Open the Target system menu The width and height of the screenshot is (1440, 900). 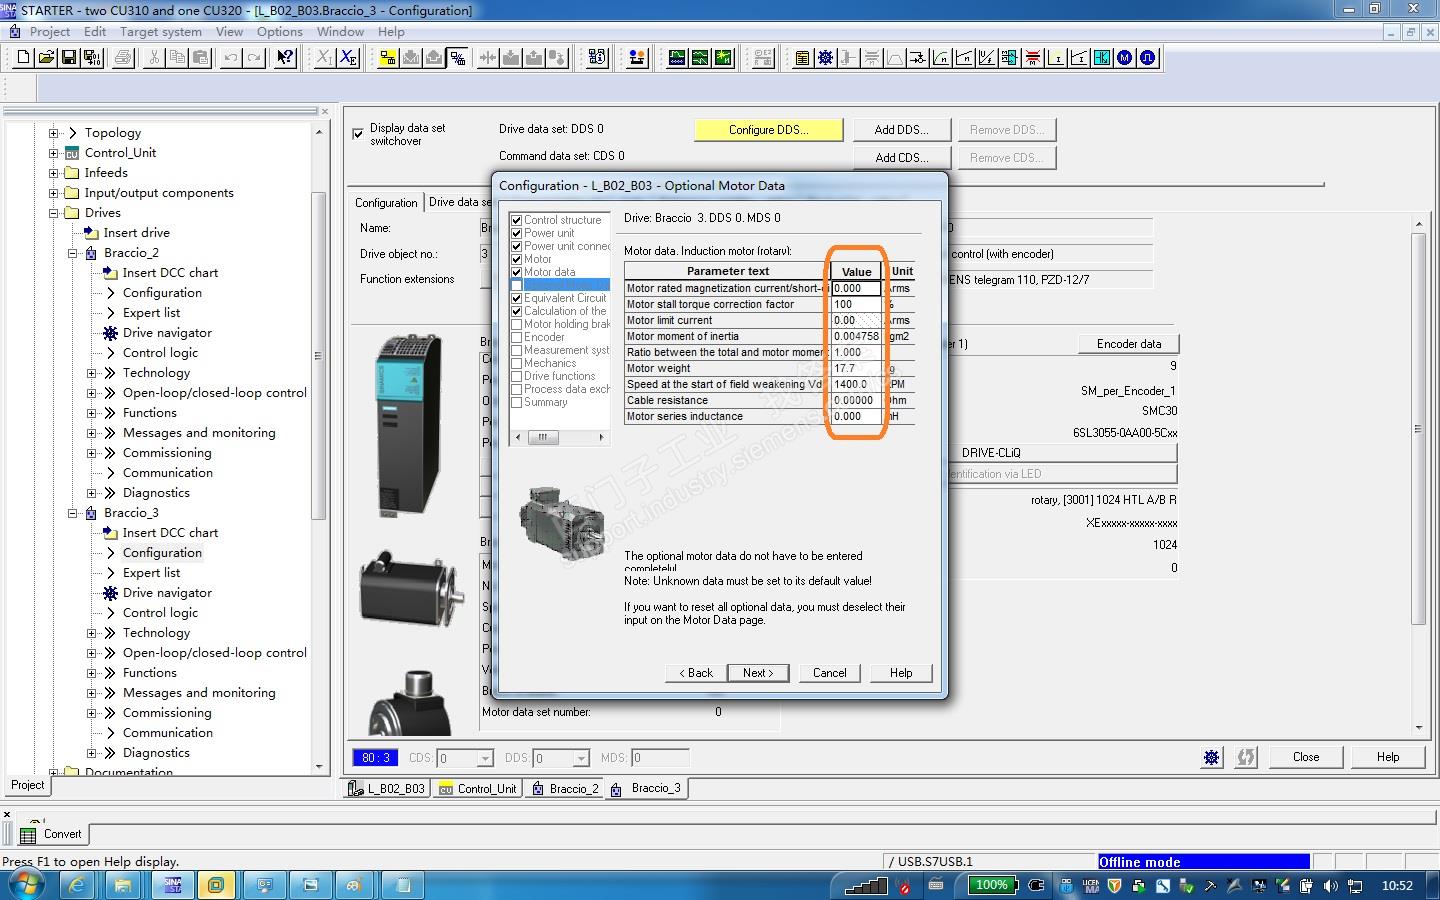click(160, 31)
